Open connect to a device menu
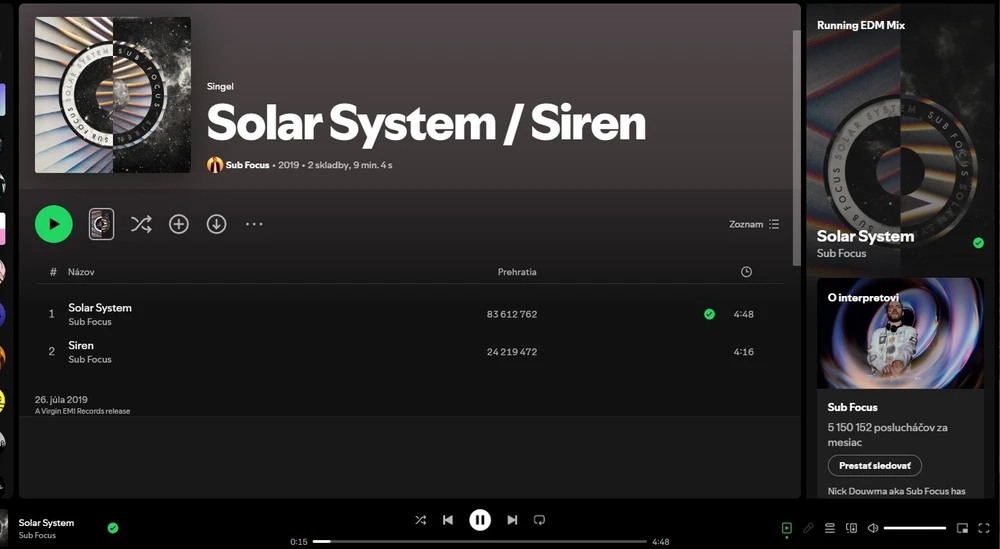1000x549 pixels. click(x=851, y=528)
